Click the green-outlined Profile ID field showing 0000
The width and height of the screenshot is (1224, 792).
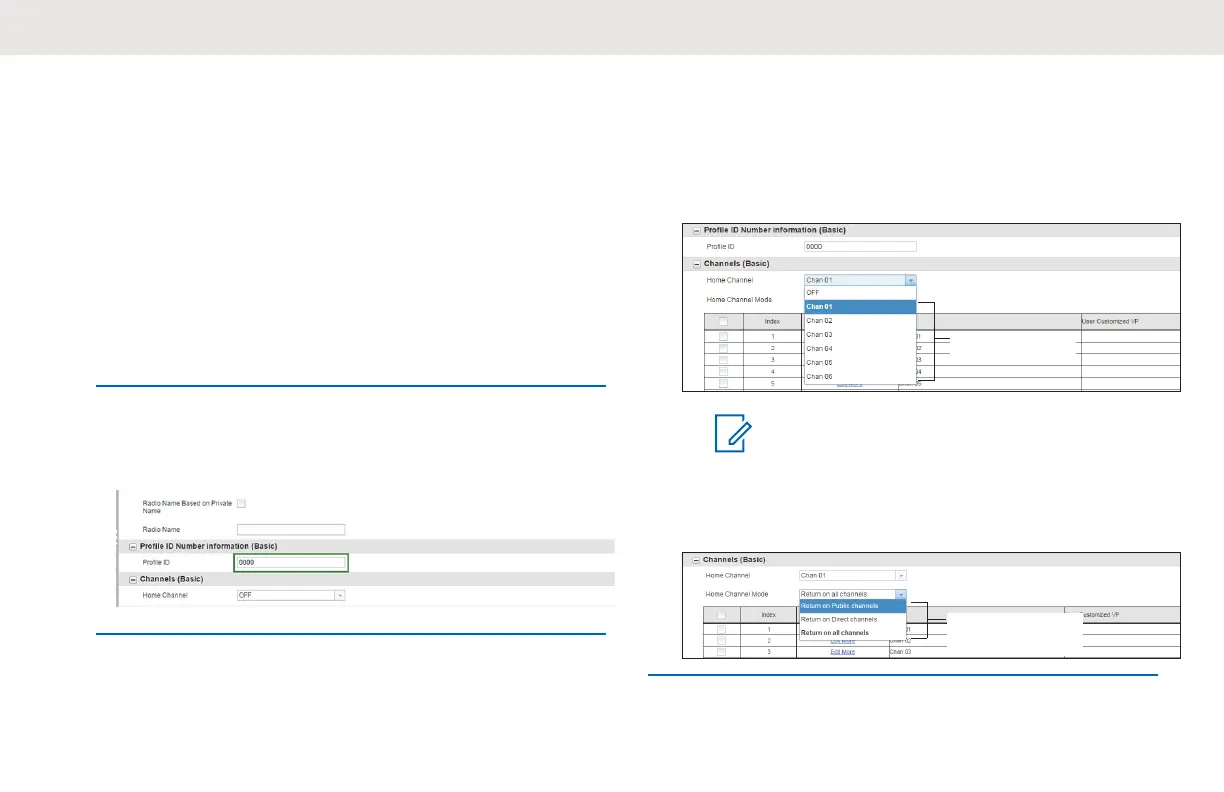click(x=291, y=563)
